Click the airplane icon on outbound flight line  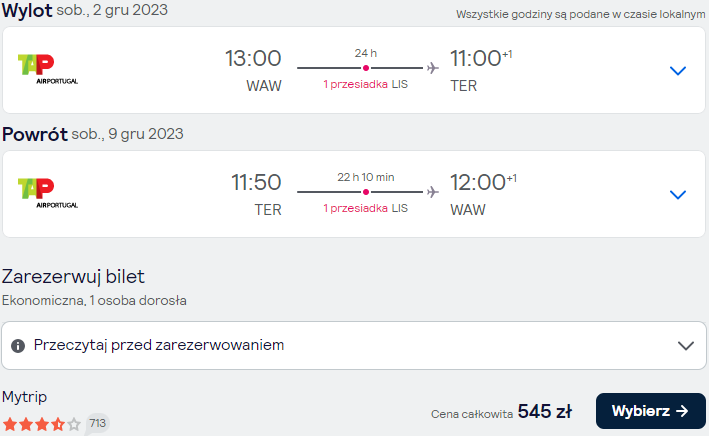432,68
